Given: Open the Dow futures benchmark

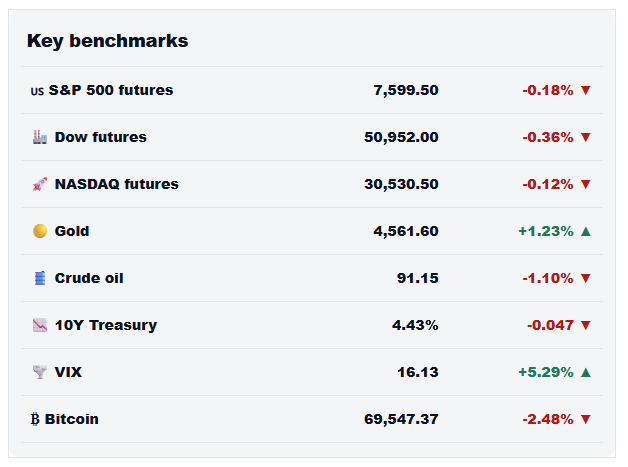Looking at the screenshot, I should click(x=312, y=137).
